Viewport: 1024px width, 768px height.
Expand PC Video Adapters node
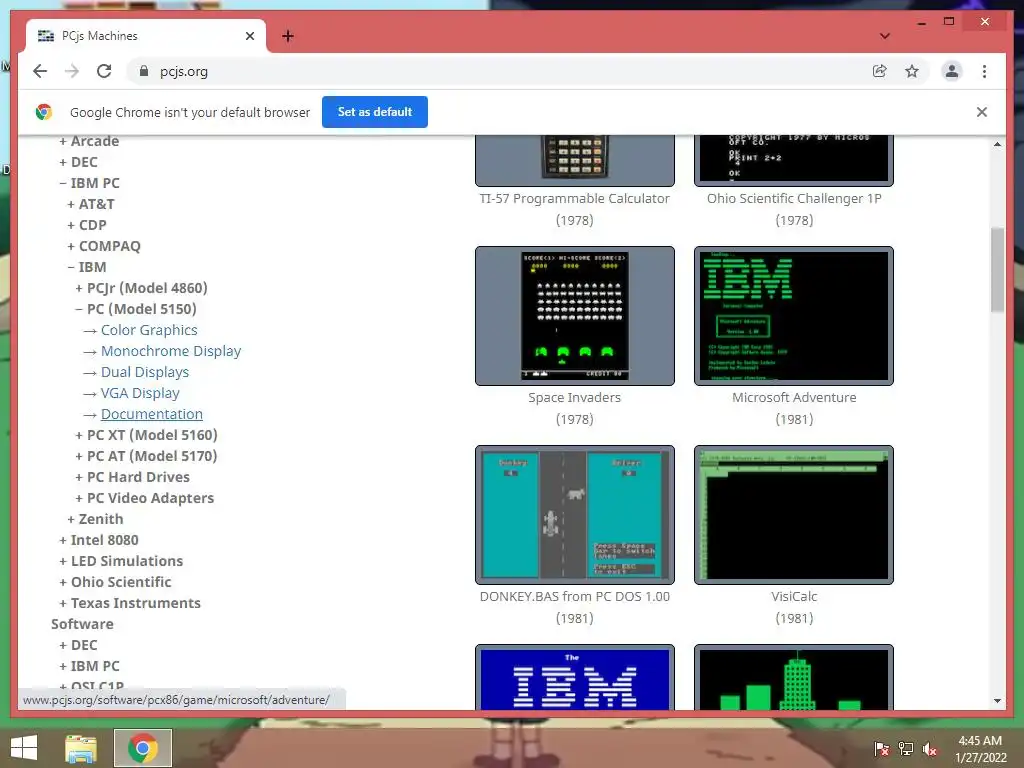tap(144, 498)
